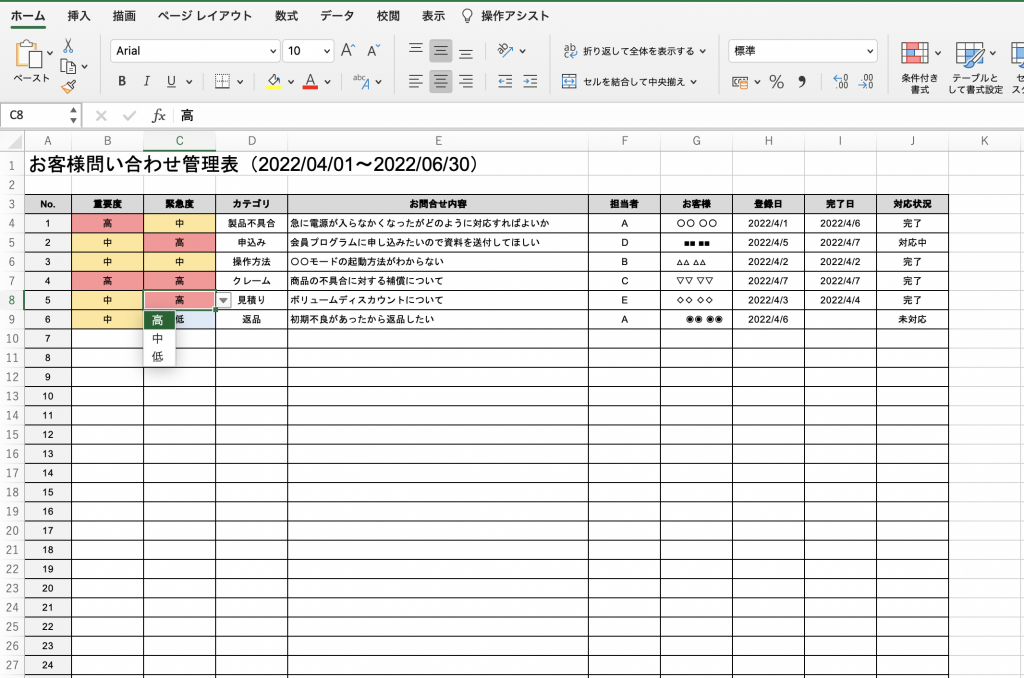Screen dimensions: 1024x678
Task: Click the cut scissors icon
Action: (68, 46)
